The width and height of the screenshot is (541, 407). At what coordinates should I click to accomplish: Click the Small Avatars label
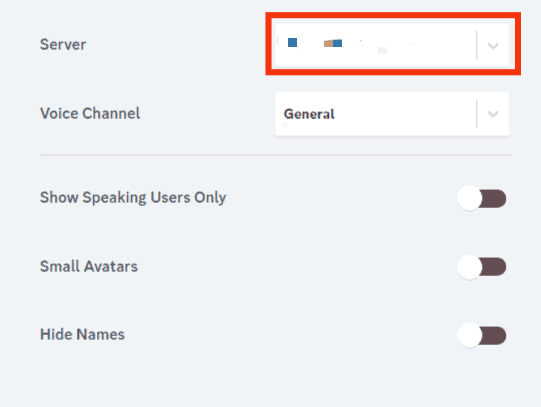point(89,266)
